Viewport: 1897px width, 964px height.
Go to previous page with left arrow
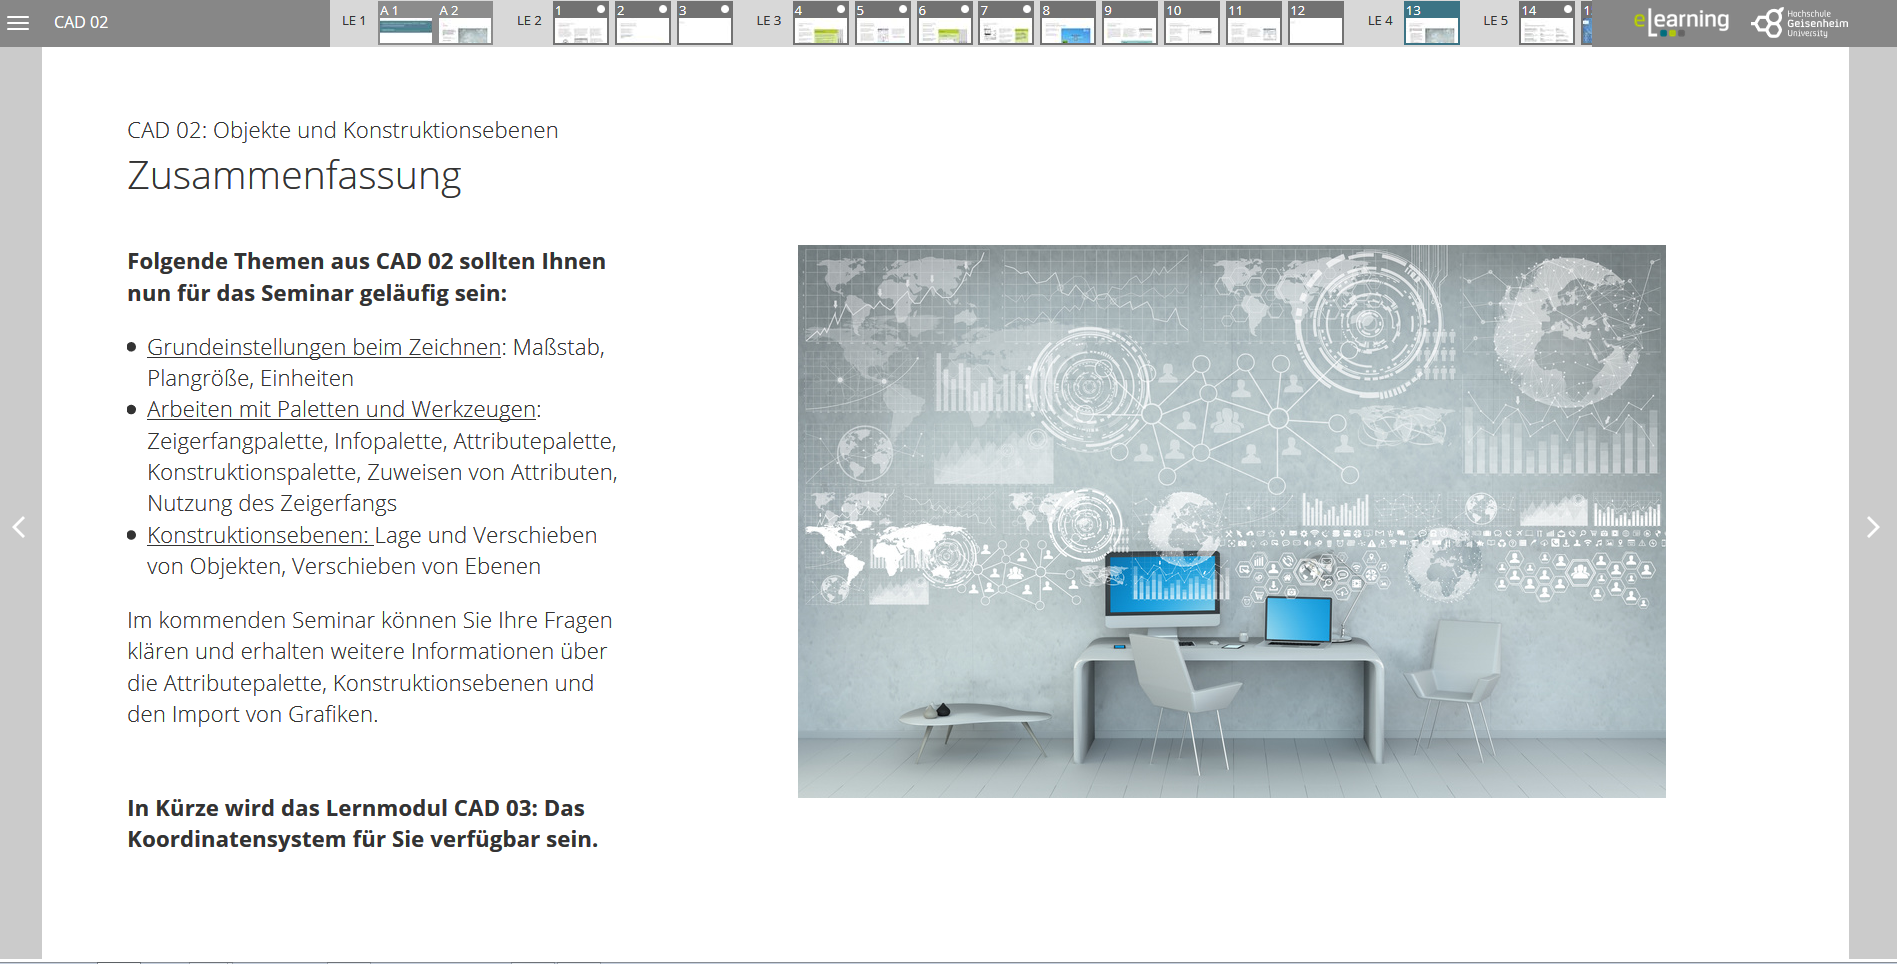[x=19, y=527]
